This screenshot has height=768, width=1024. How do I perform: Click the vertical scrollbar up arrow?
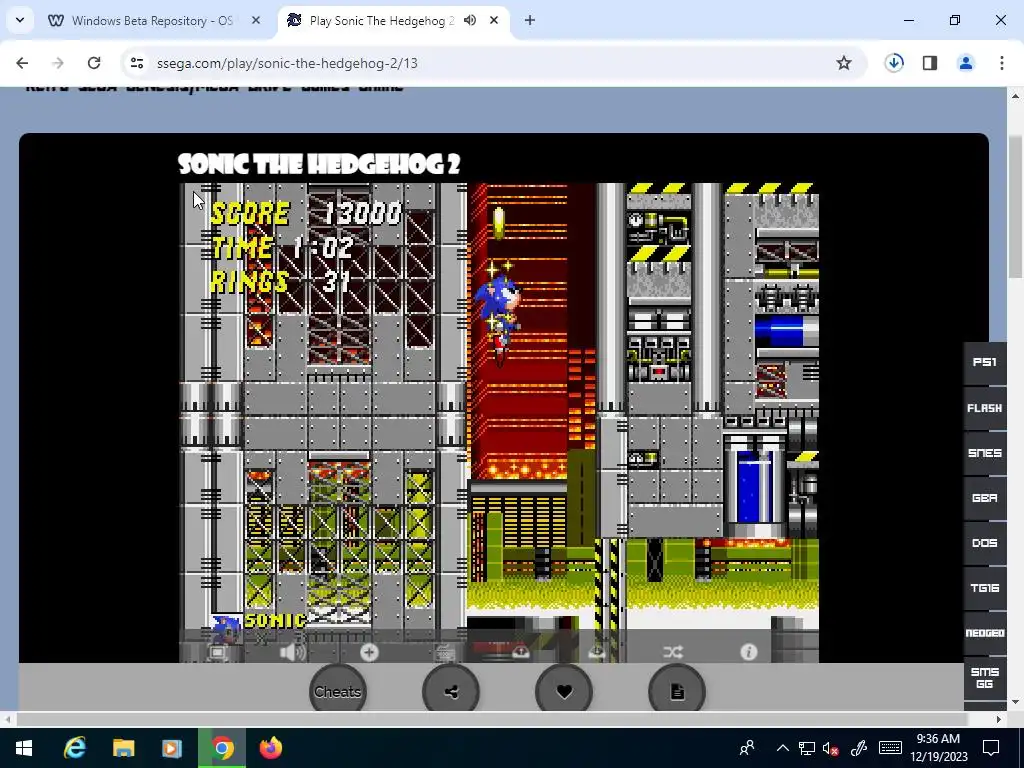[x=1016, y=96]
